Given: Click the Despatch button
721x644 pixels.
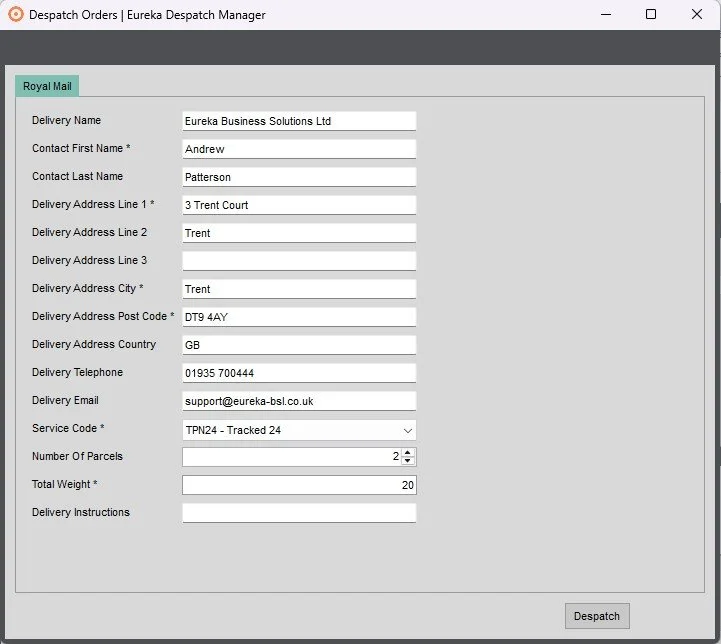Looking at the screenshot, I should tap(597, 616).
